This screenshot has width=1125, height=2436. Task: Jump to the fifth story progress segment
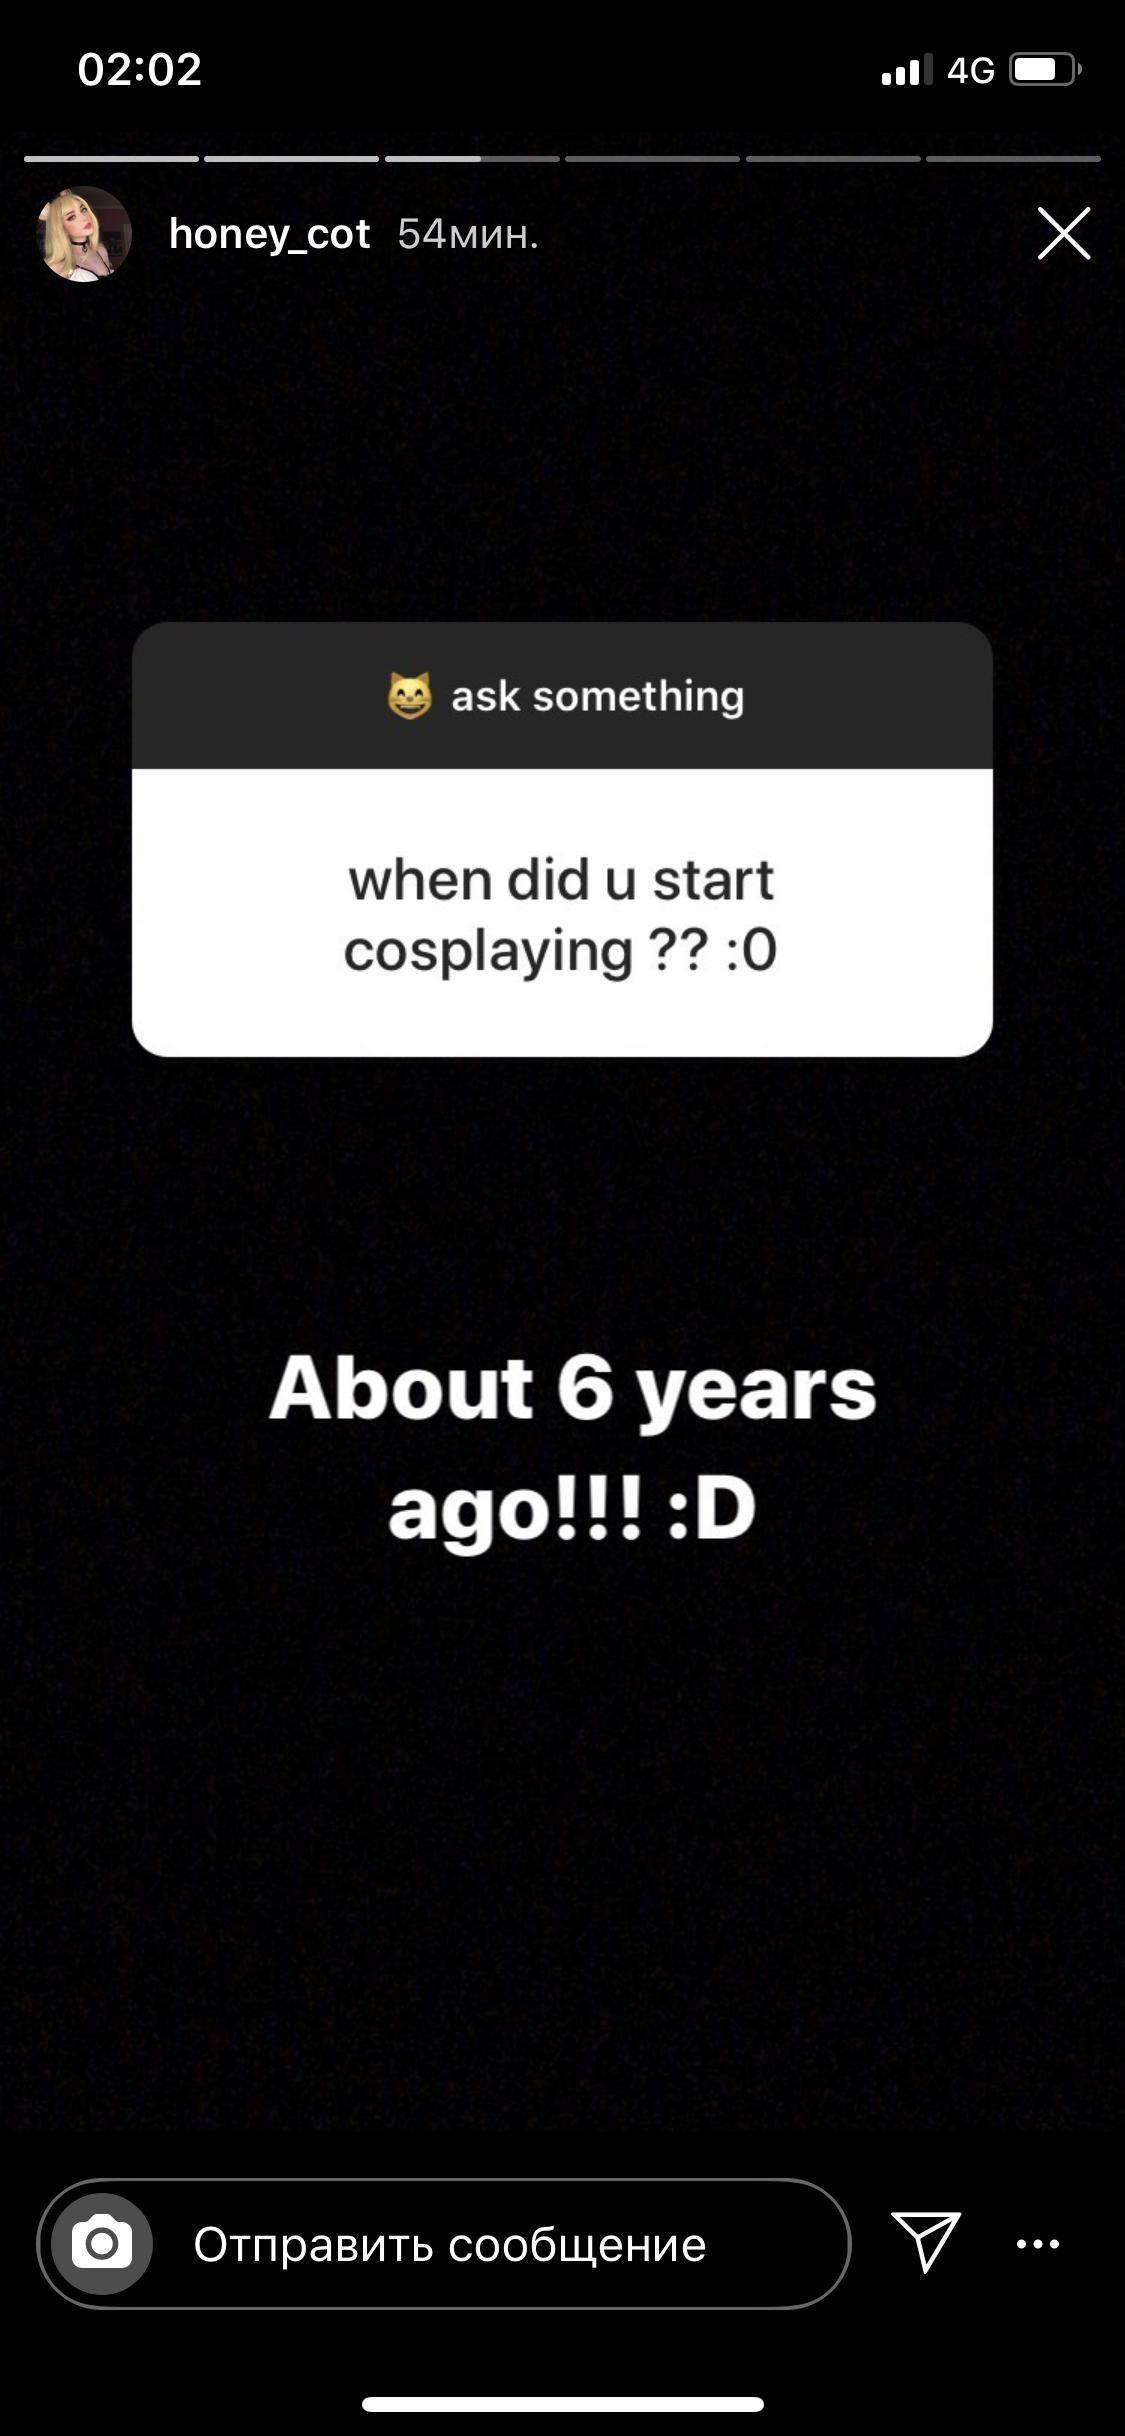[x=833, y=158]
